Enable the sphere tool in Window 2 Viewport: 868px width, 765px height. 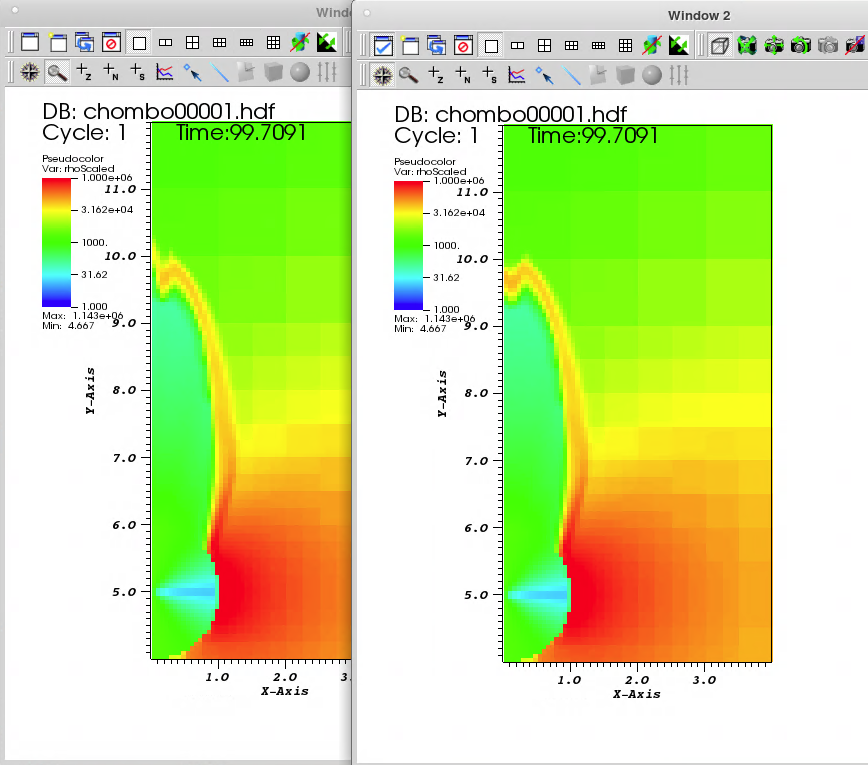tap(652, 75)
